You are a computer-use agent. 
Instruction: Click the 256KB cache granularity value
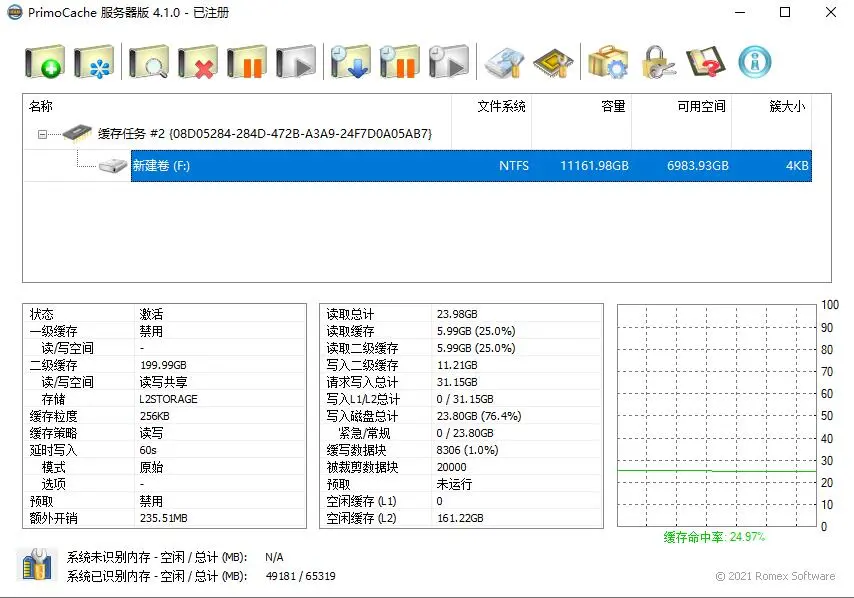point(155,416)
